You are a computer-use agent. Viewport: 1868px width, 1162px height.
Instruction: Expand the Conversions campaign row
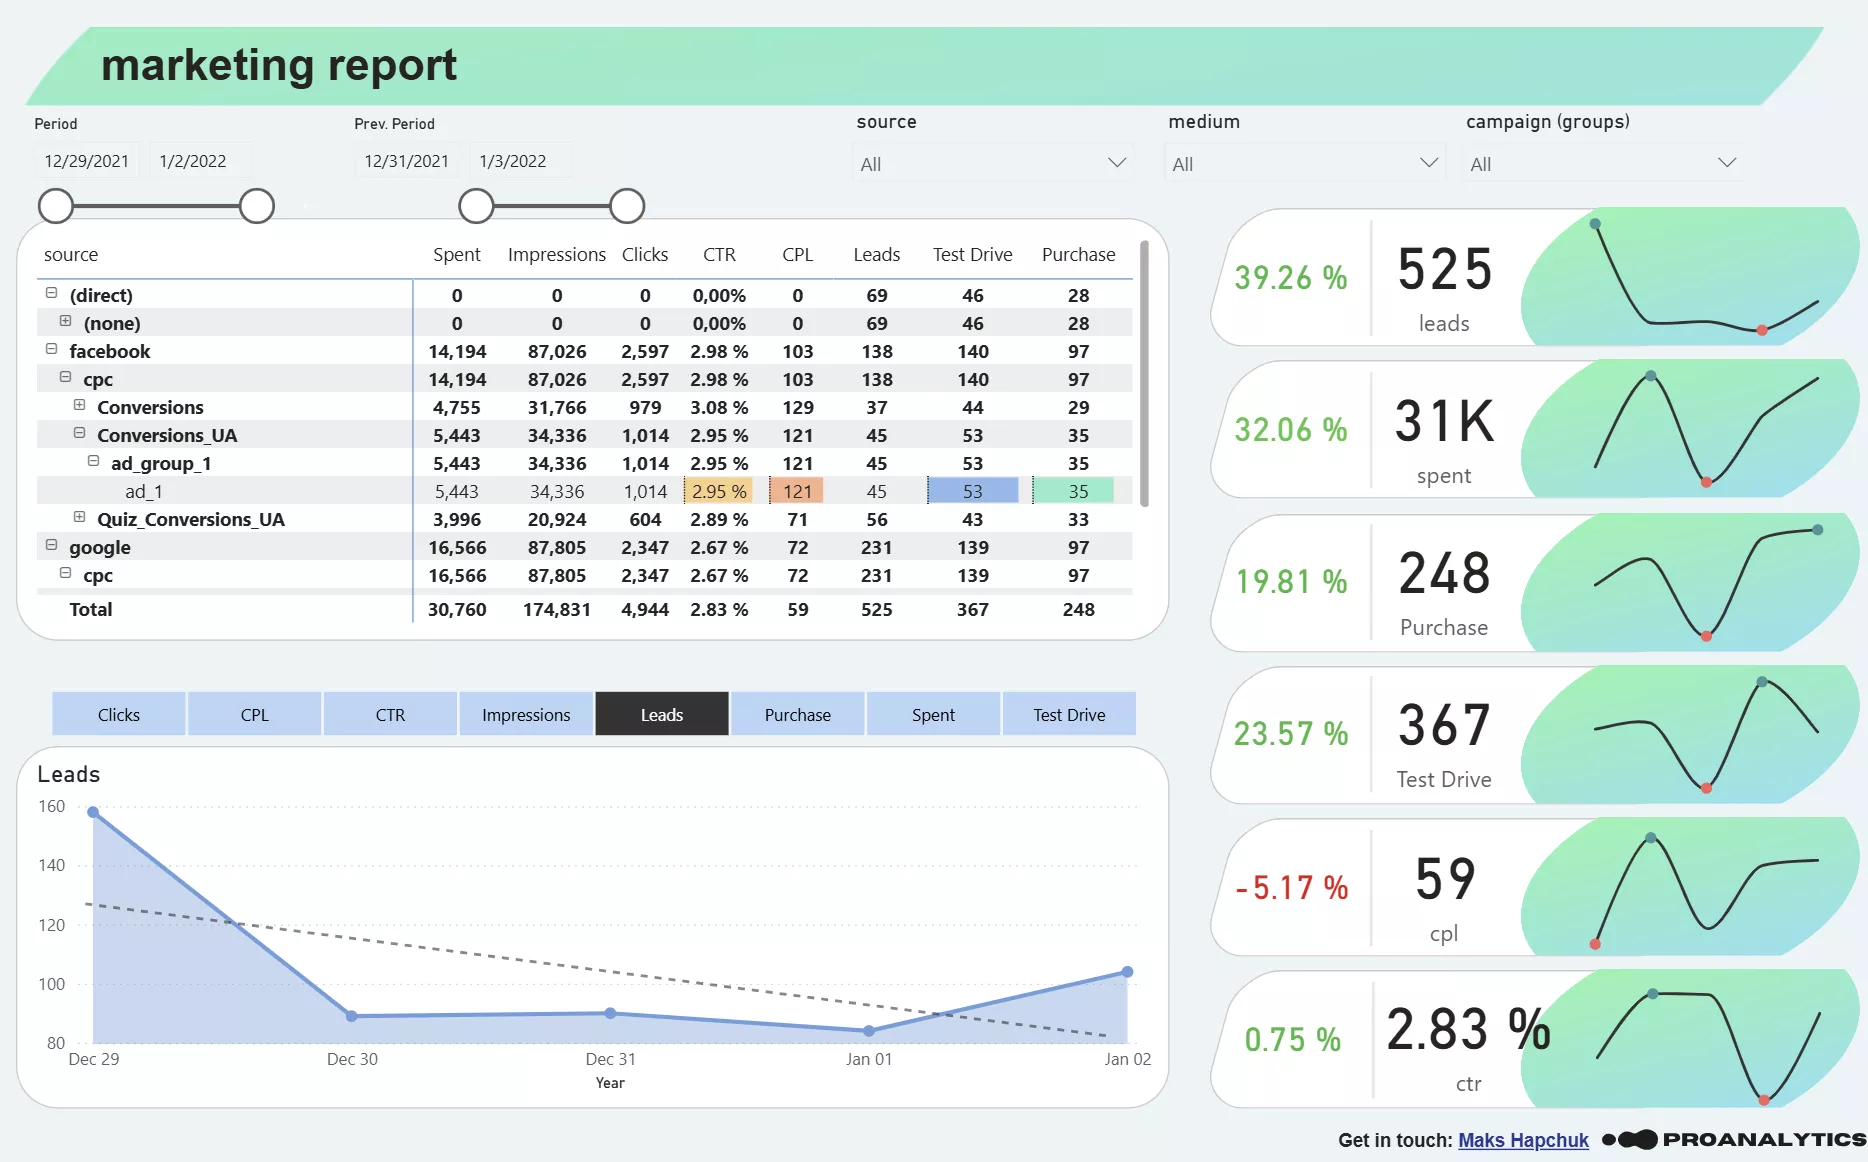tap(79, 405)
